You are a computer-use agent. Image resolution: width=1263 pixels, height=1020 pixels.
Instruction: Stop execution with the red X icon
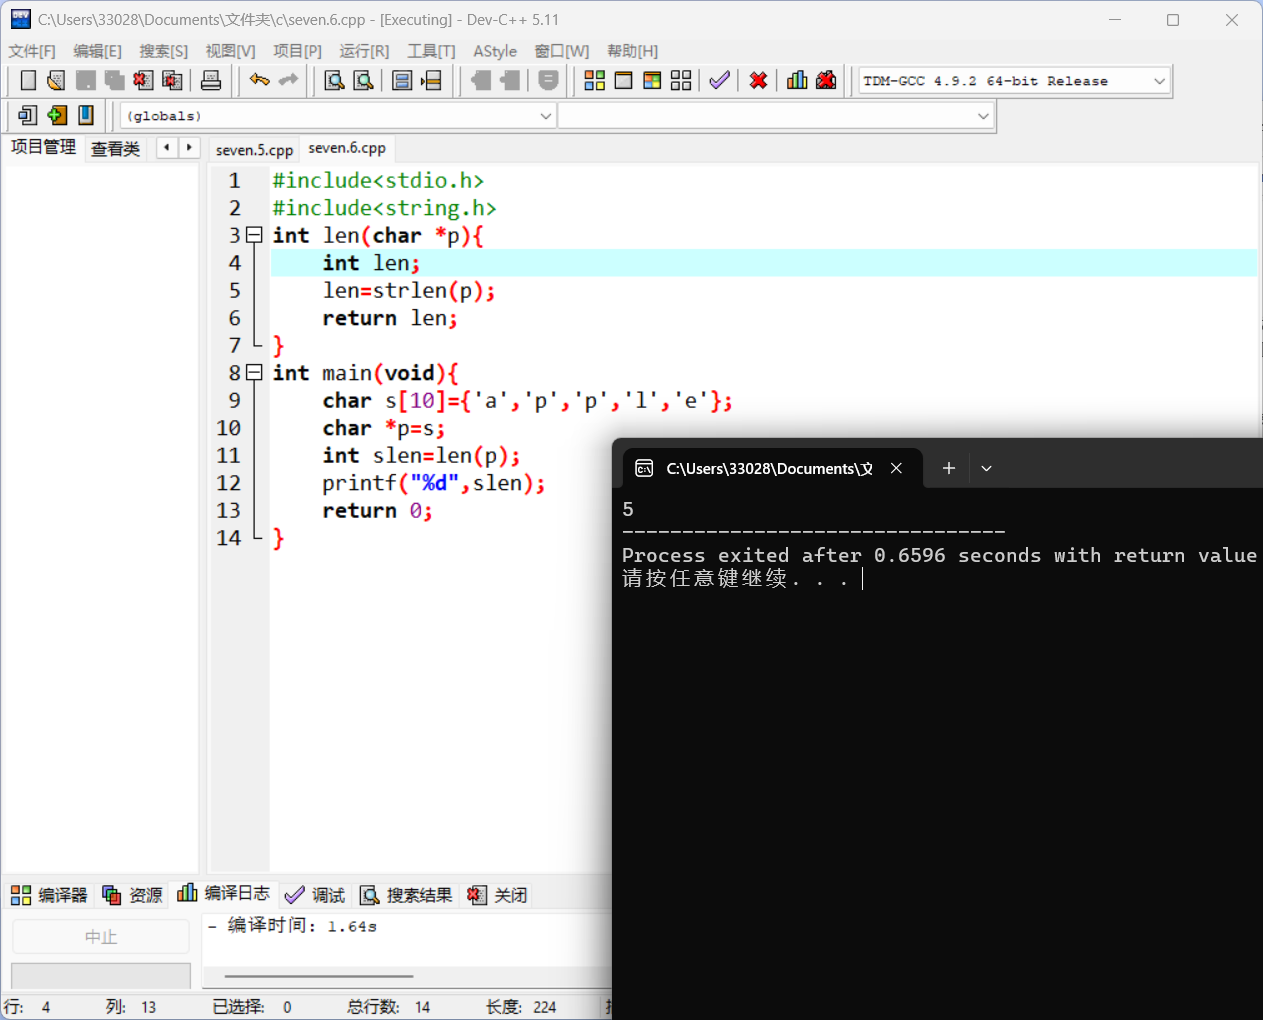point(758,80)
